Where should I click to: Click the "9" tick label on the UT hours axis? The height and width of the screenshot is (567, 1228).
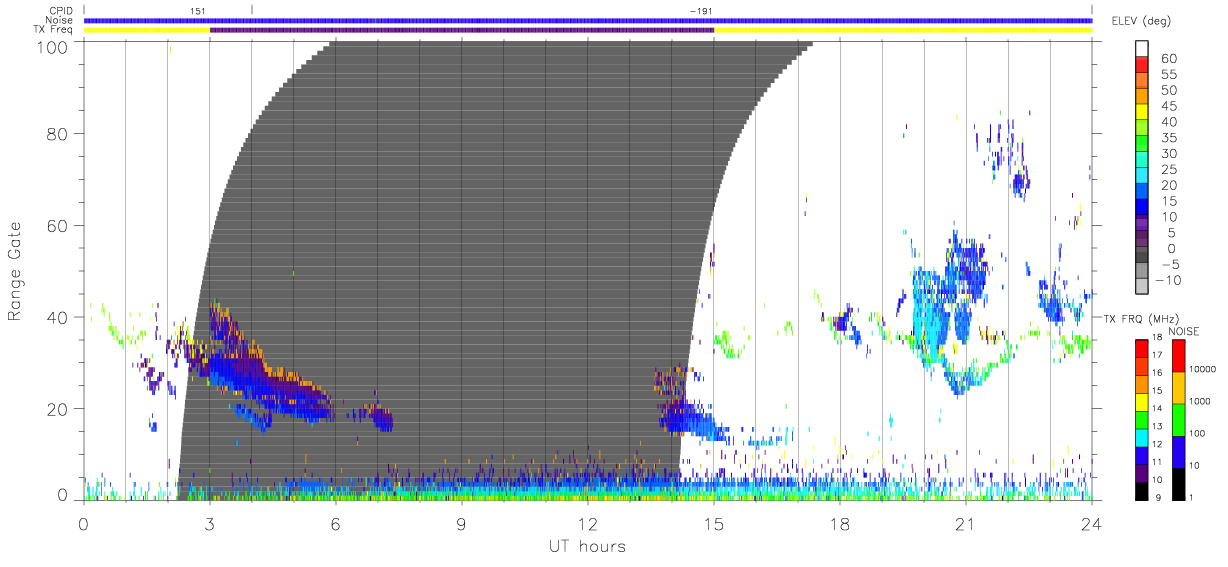pos(461,523)
